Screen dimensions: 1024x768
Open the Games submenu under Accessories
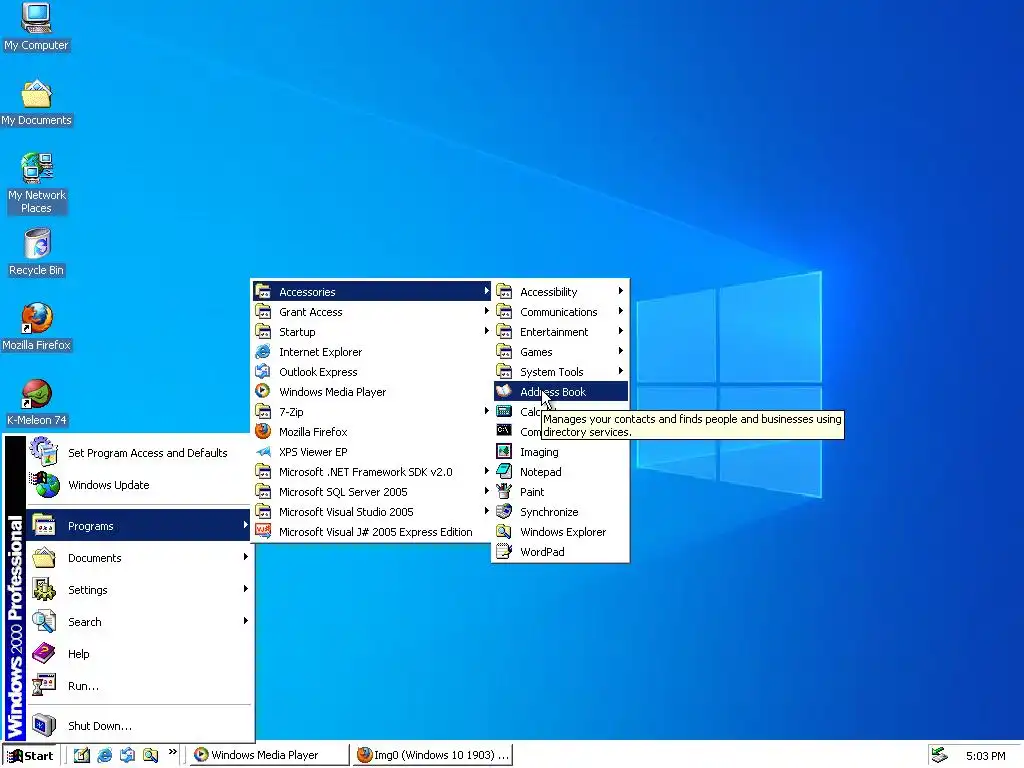(x=560, y=351)
